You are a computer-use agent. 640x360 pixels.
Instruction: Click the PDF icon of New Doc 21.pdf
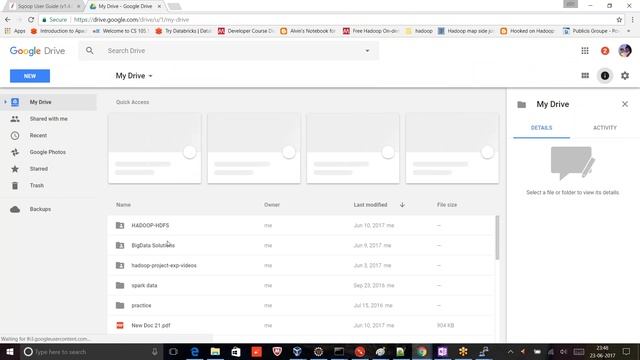(120, 325)
